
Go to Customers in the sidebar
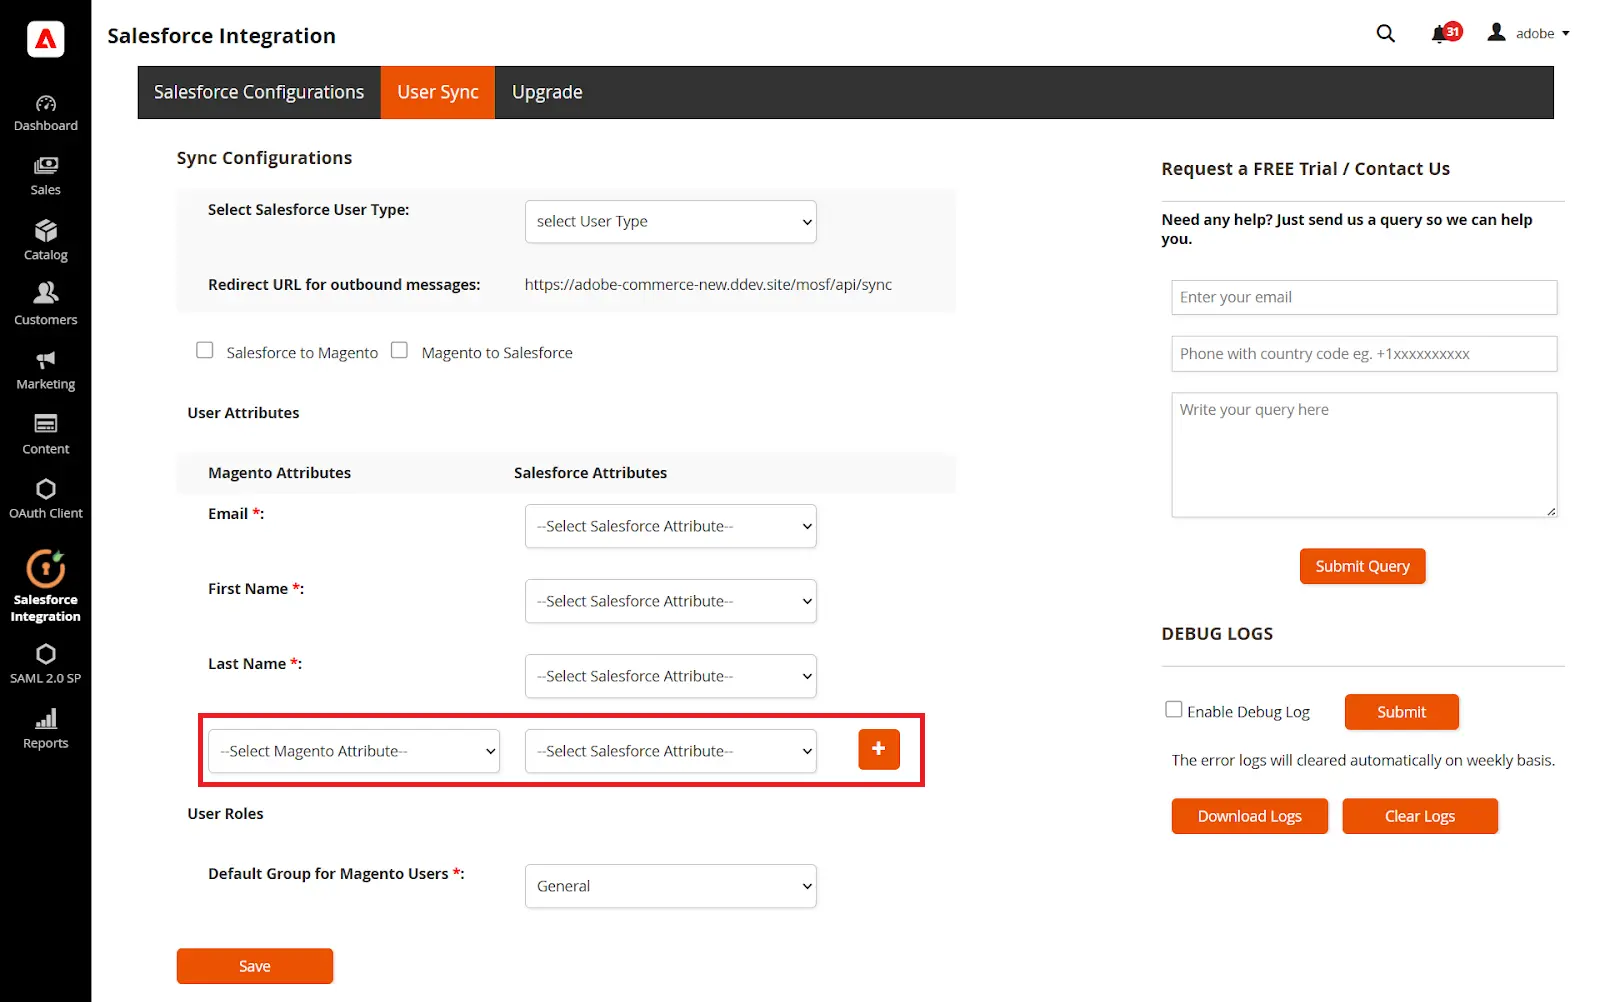(45, 305)
